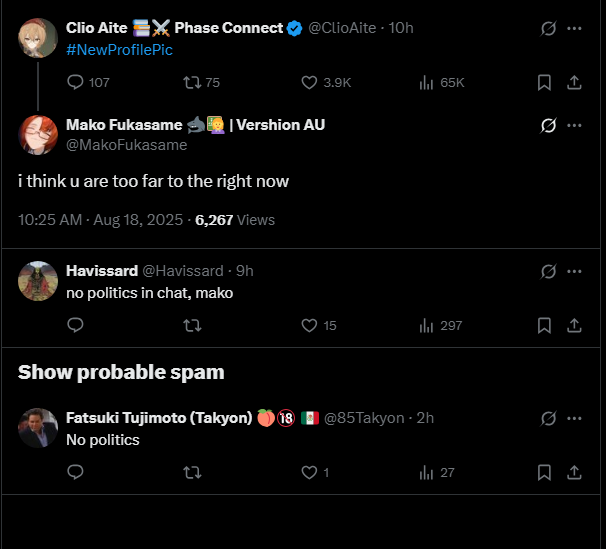Open Havissard's profile picture
The width and height of the screenshot is (606, 549).
click(x=38, y=281)
